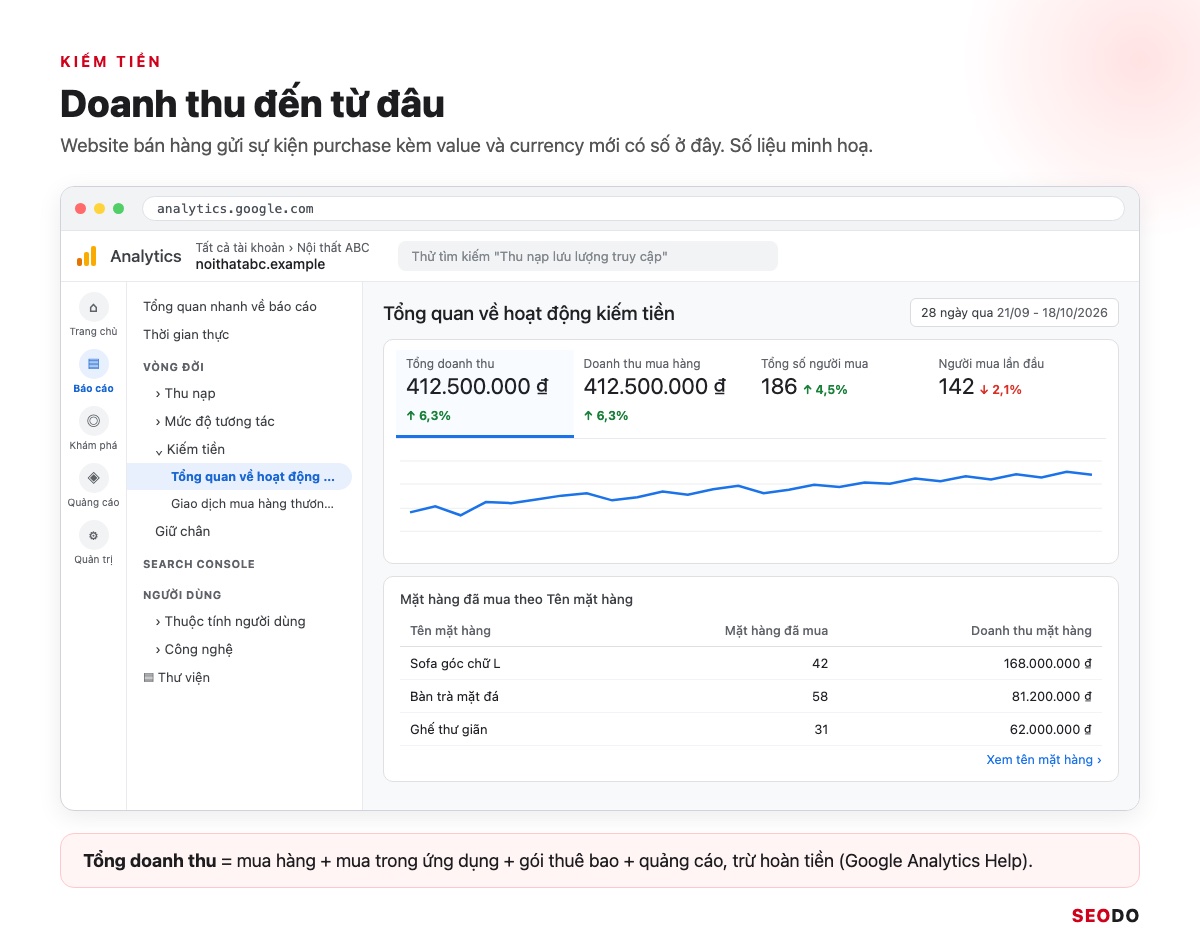
Task: Click the Bàn trà mặt đá row
Action: click(751, 696)
